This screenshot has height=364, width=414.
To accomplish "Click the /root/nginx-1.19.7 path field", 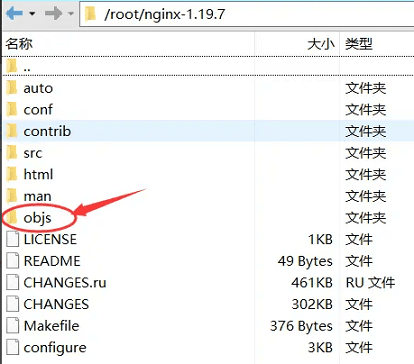I will 247,14.
